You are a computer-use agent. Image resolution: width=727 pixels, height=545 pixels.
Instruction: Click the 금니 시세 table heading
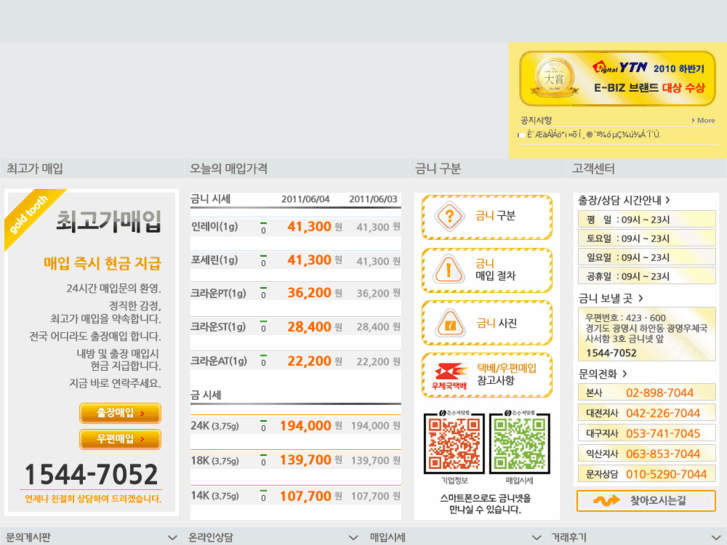coord(210,199)
